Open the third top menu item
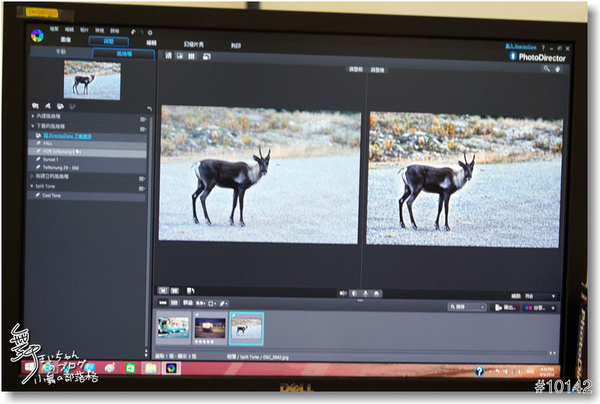The image size is (600, 404). 84,30
